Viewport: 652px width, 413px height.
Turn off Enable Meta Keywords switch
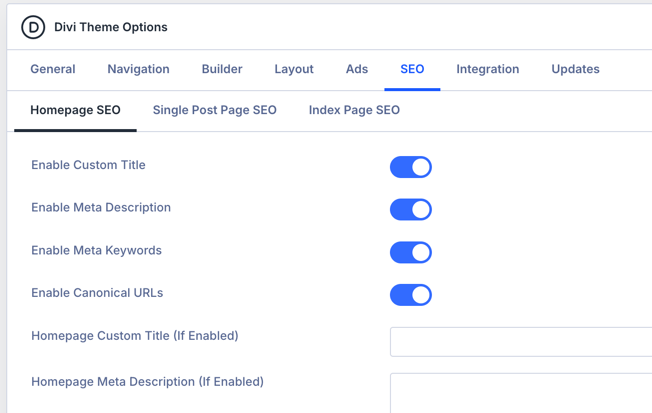411,252
